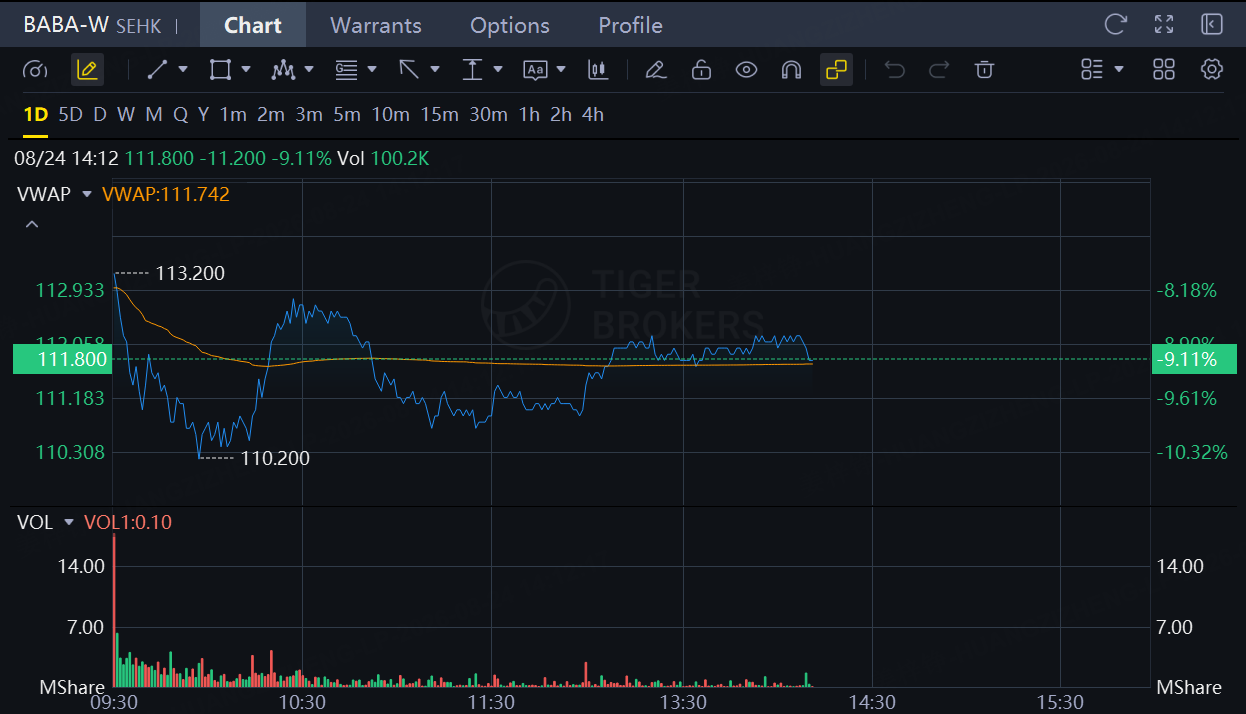Click the redo arrow
The width and height of the screenshot is (1246, 714).
coord(939,70)
